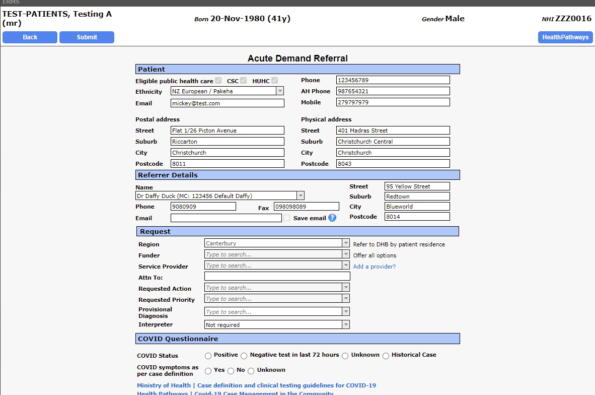This screenshot has height=395, width=595.
Task: Click the Refer to DHB by patient residence text
Action: pos(399,244)
